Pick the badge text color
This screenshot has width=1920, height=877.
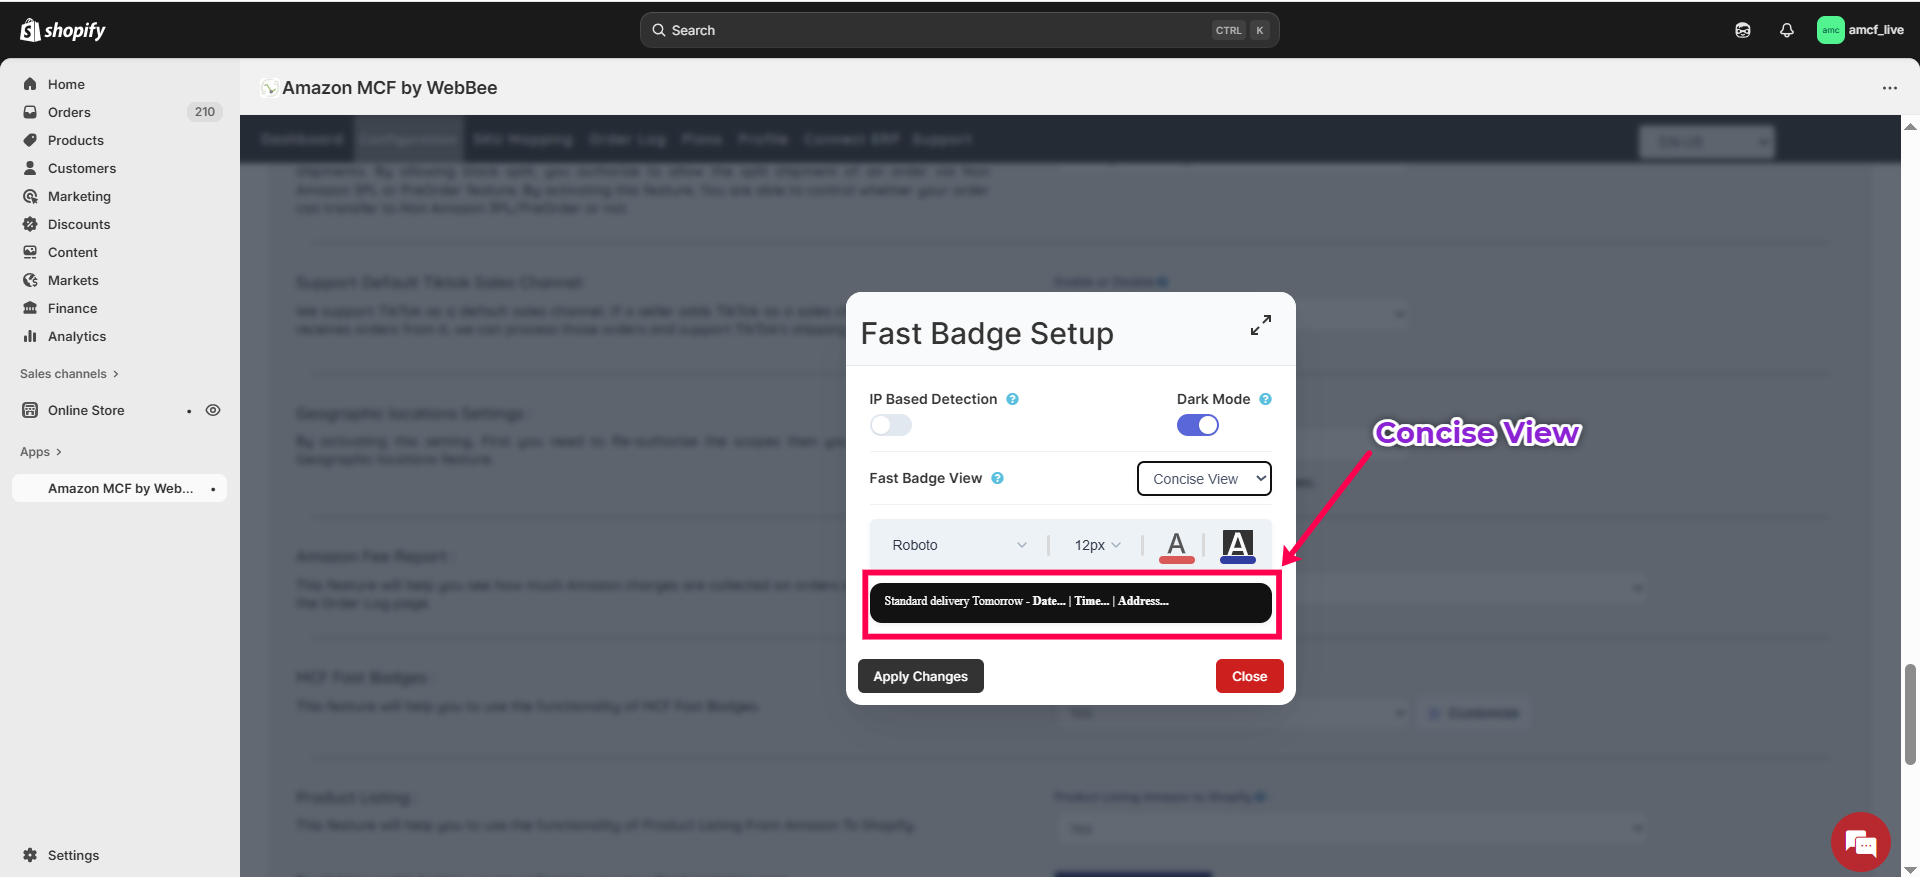pyautogui.click(x=1176, y=546)
